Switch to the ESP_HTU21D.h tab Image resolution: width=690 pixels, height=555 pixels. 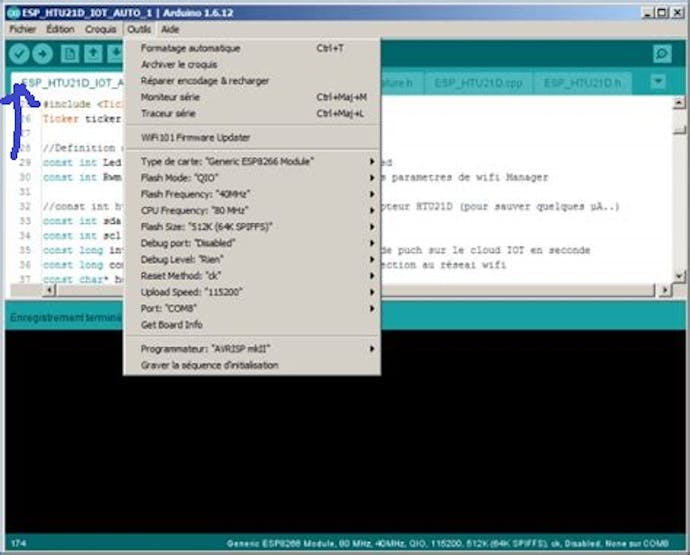pyautogui.click(x=582, y=83)
